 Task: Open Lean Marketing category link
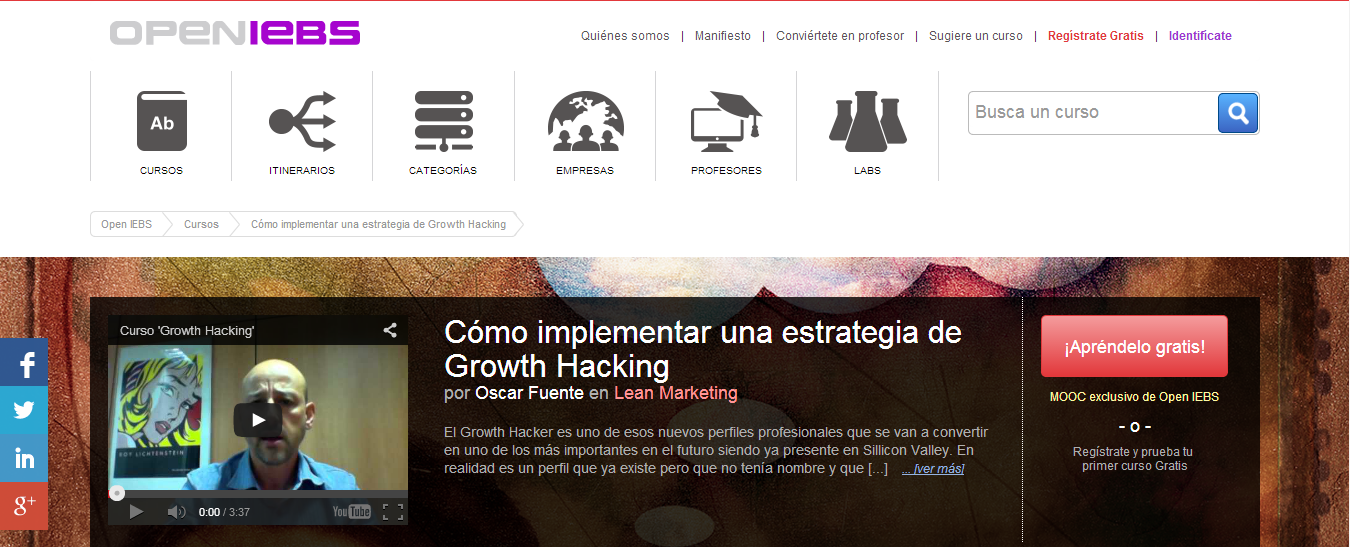675,393
